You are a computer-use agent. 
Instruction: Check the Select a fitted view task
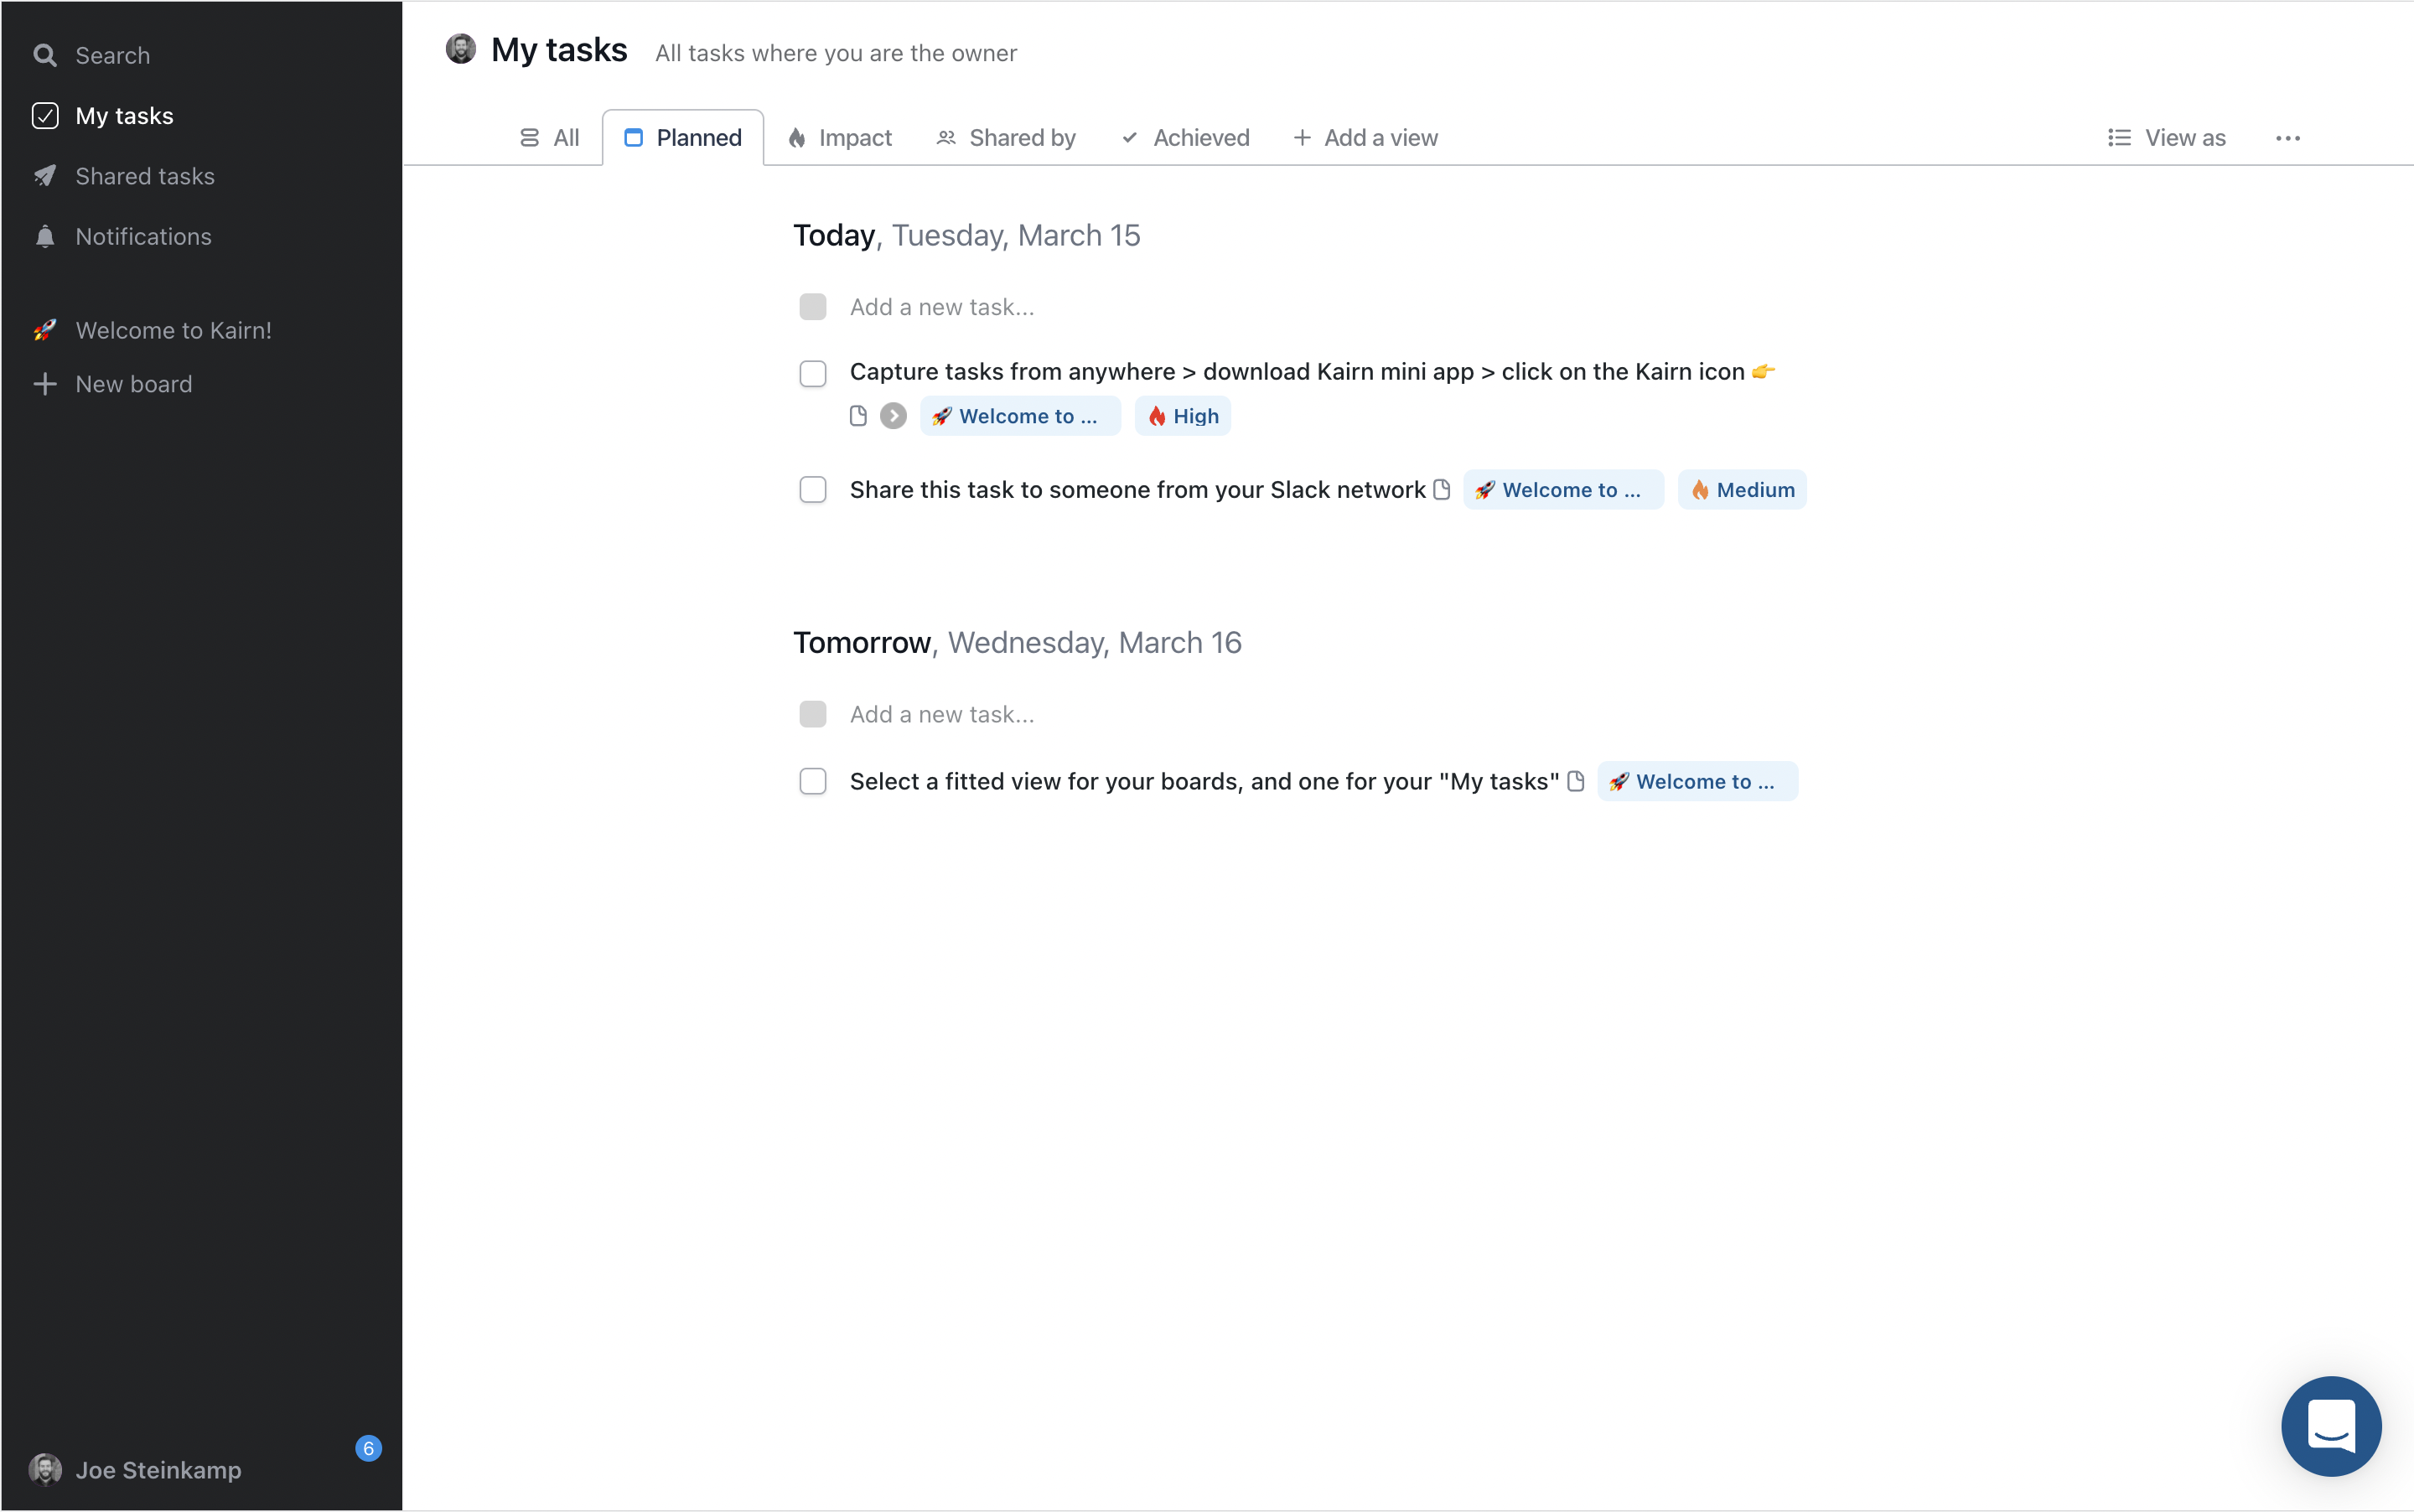click(813, 781)
